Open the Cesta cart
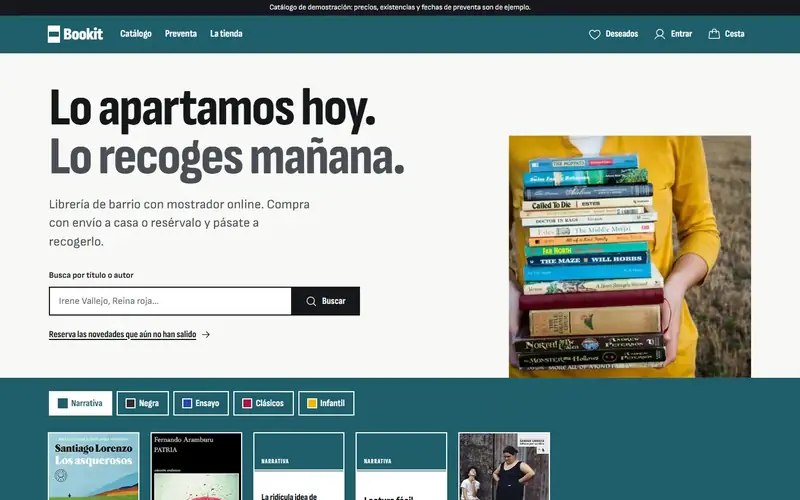This screenshot has height=500, width=800. 727,34
